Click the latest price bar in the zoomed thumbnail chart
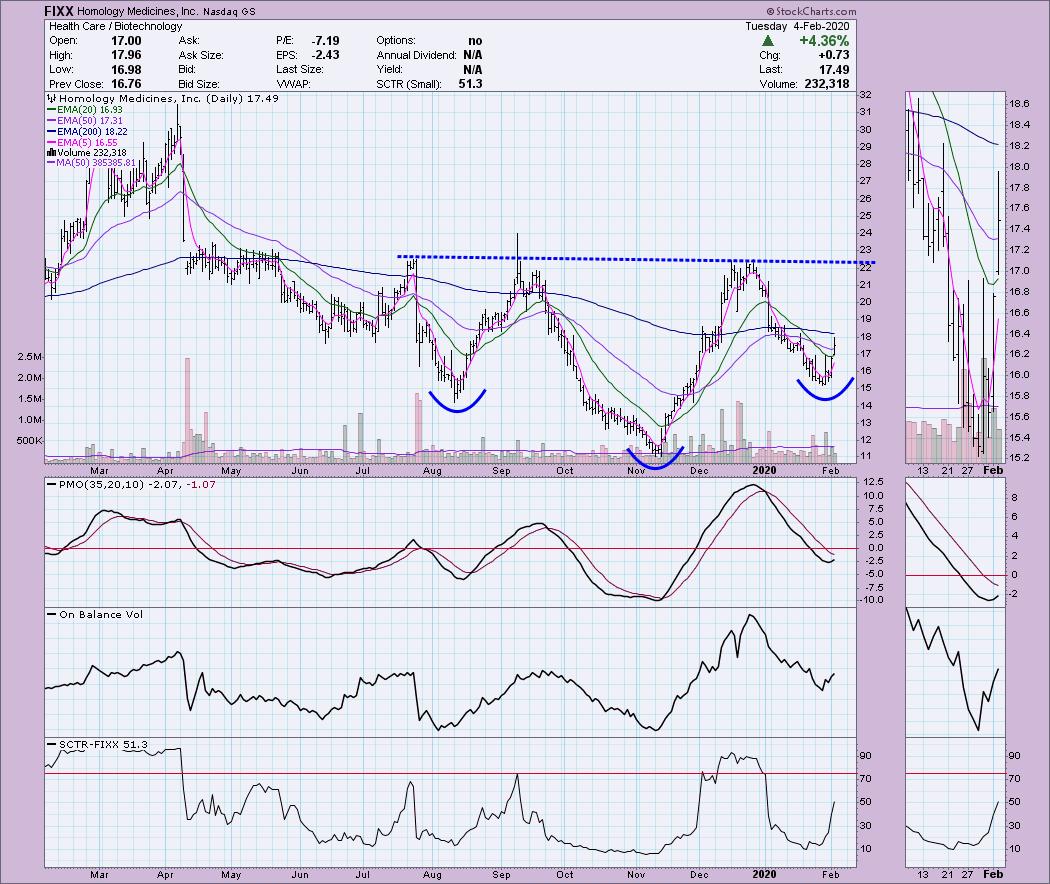 point(998,221)
